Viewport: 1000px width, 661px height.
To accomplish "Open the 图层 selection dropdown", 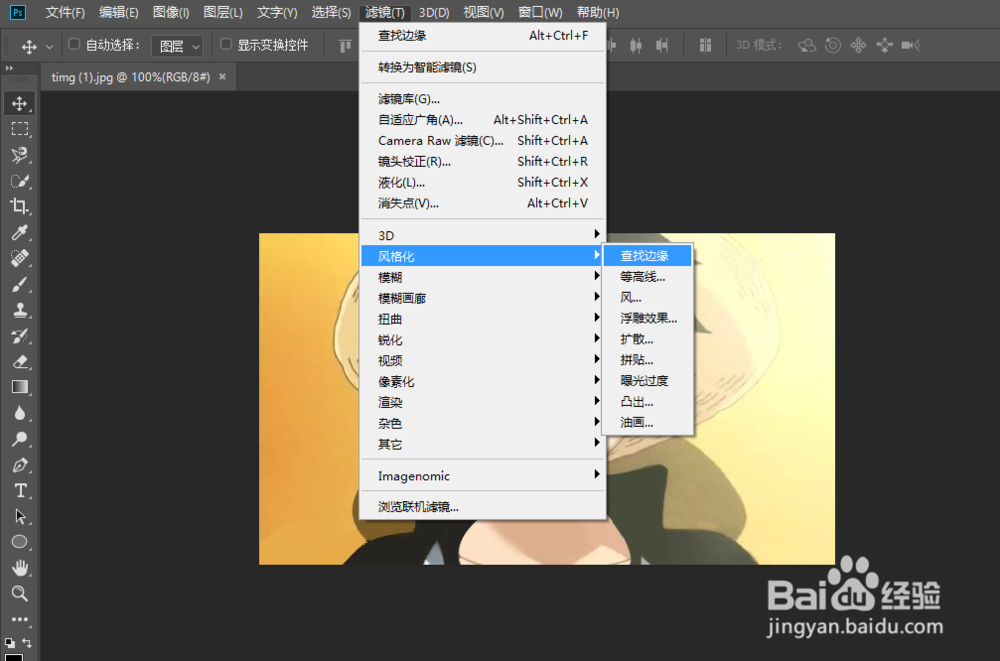I will coord(178,45).
